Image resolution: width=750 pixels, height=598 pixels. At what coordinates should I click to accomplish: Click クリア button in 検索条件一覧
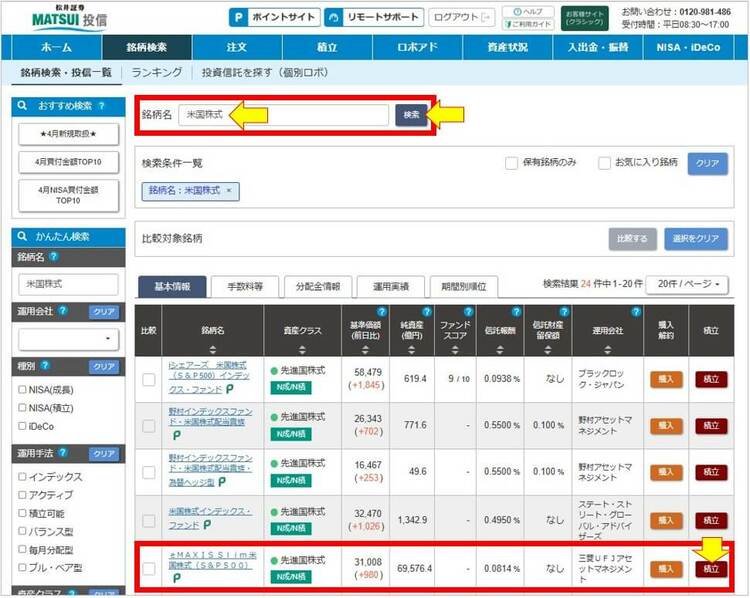(707, 164)
